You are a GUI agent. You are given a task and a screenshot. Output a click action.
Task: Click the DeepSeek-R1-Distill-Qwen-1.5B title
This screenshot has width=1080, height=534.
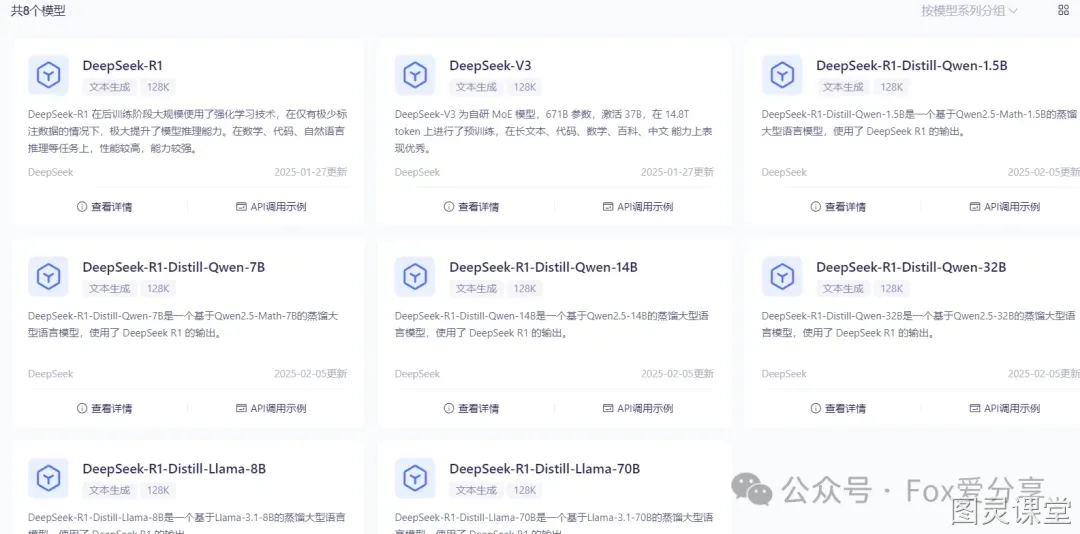tap(912, 66)
